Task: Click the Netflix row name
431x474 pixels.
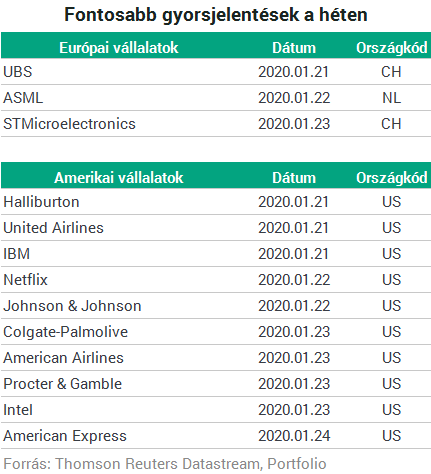Action: (25, 280)
